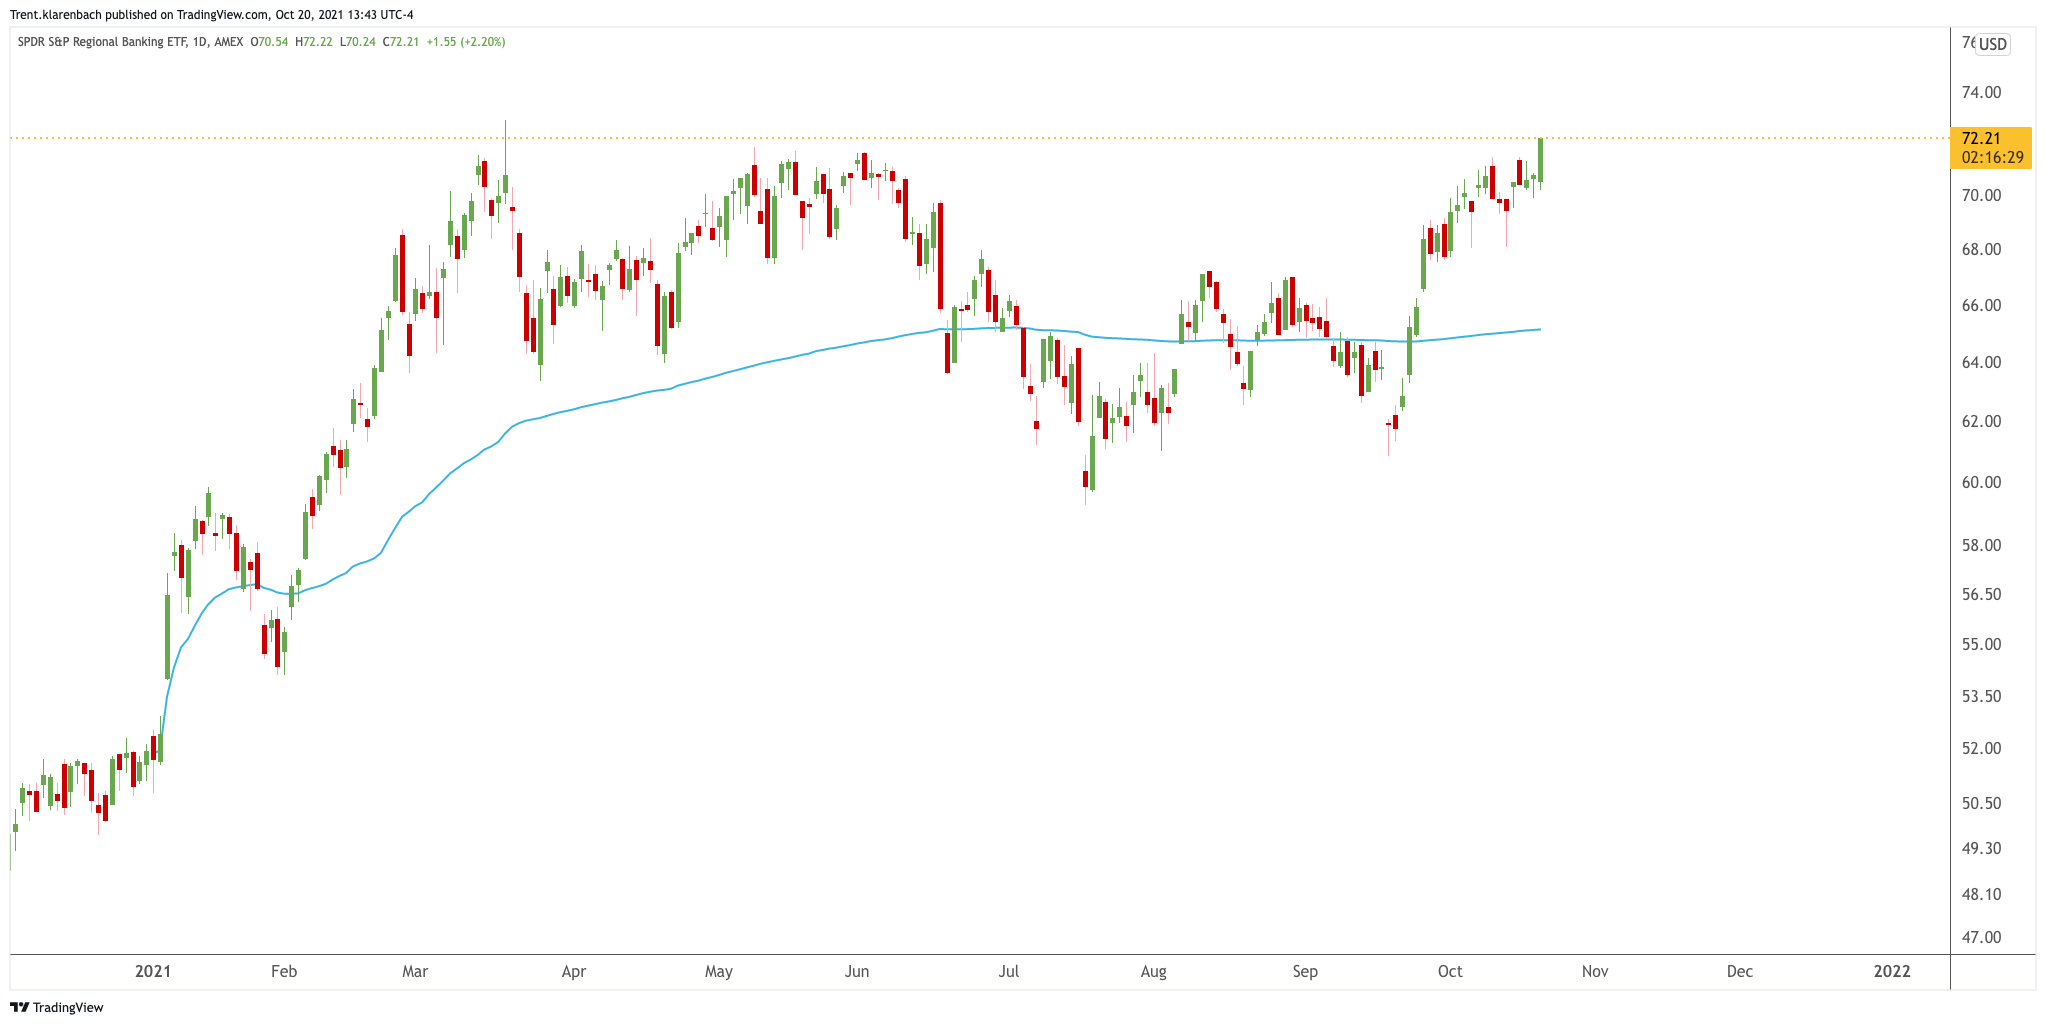Image resolution: width=2046 pixels, height=1025 pixels.
Task: Click the current price tag 72.21
Action: pos(1981,139)
